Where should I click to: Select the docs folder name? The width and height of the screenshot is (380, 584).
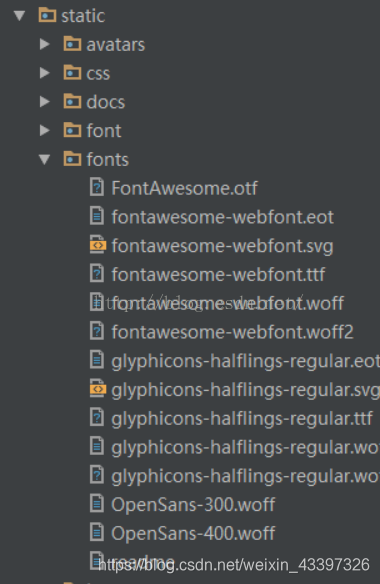pyautogui.click(x=106, y=102)
